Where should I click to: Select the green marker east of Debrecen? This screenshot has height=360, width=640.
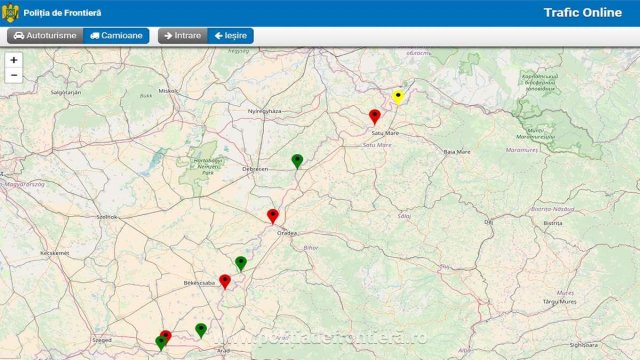(x=297, y=161)
